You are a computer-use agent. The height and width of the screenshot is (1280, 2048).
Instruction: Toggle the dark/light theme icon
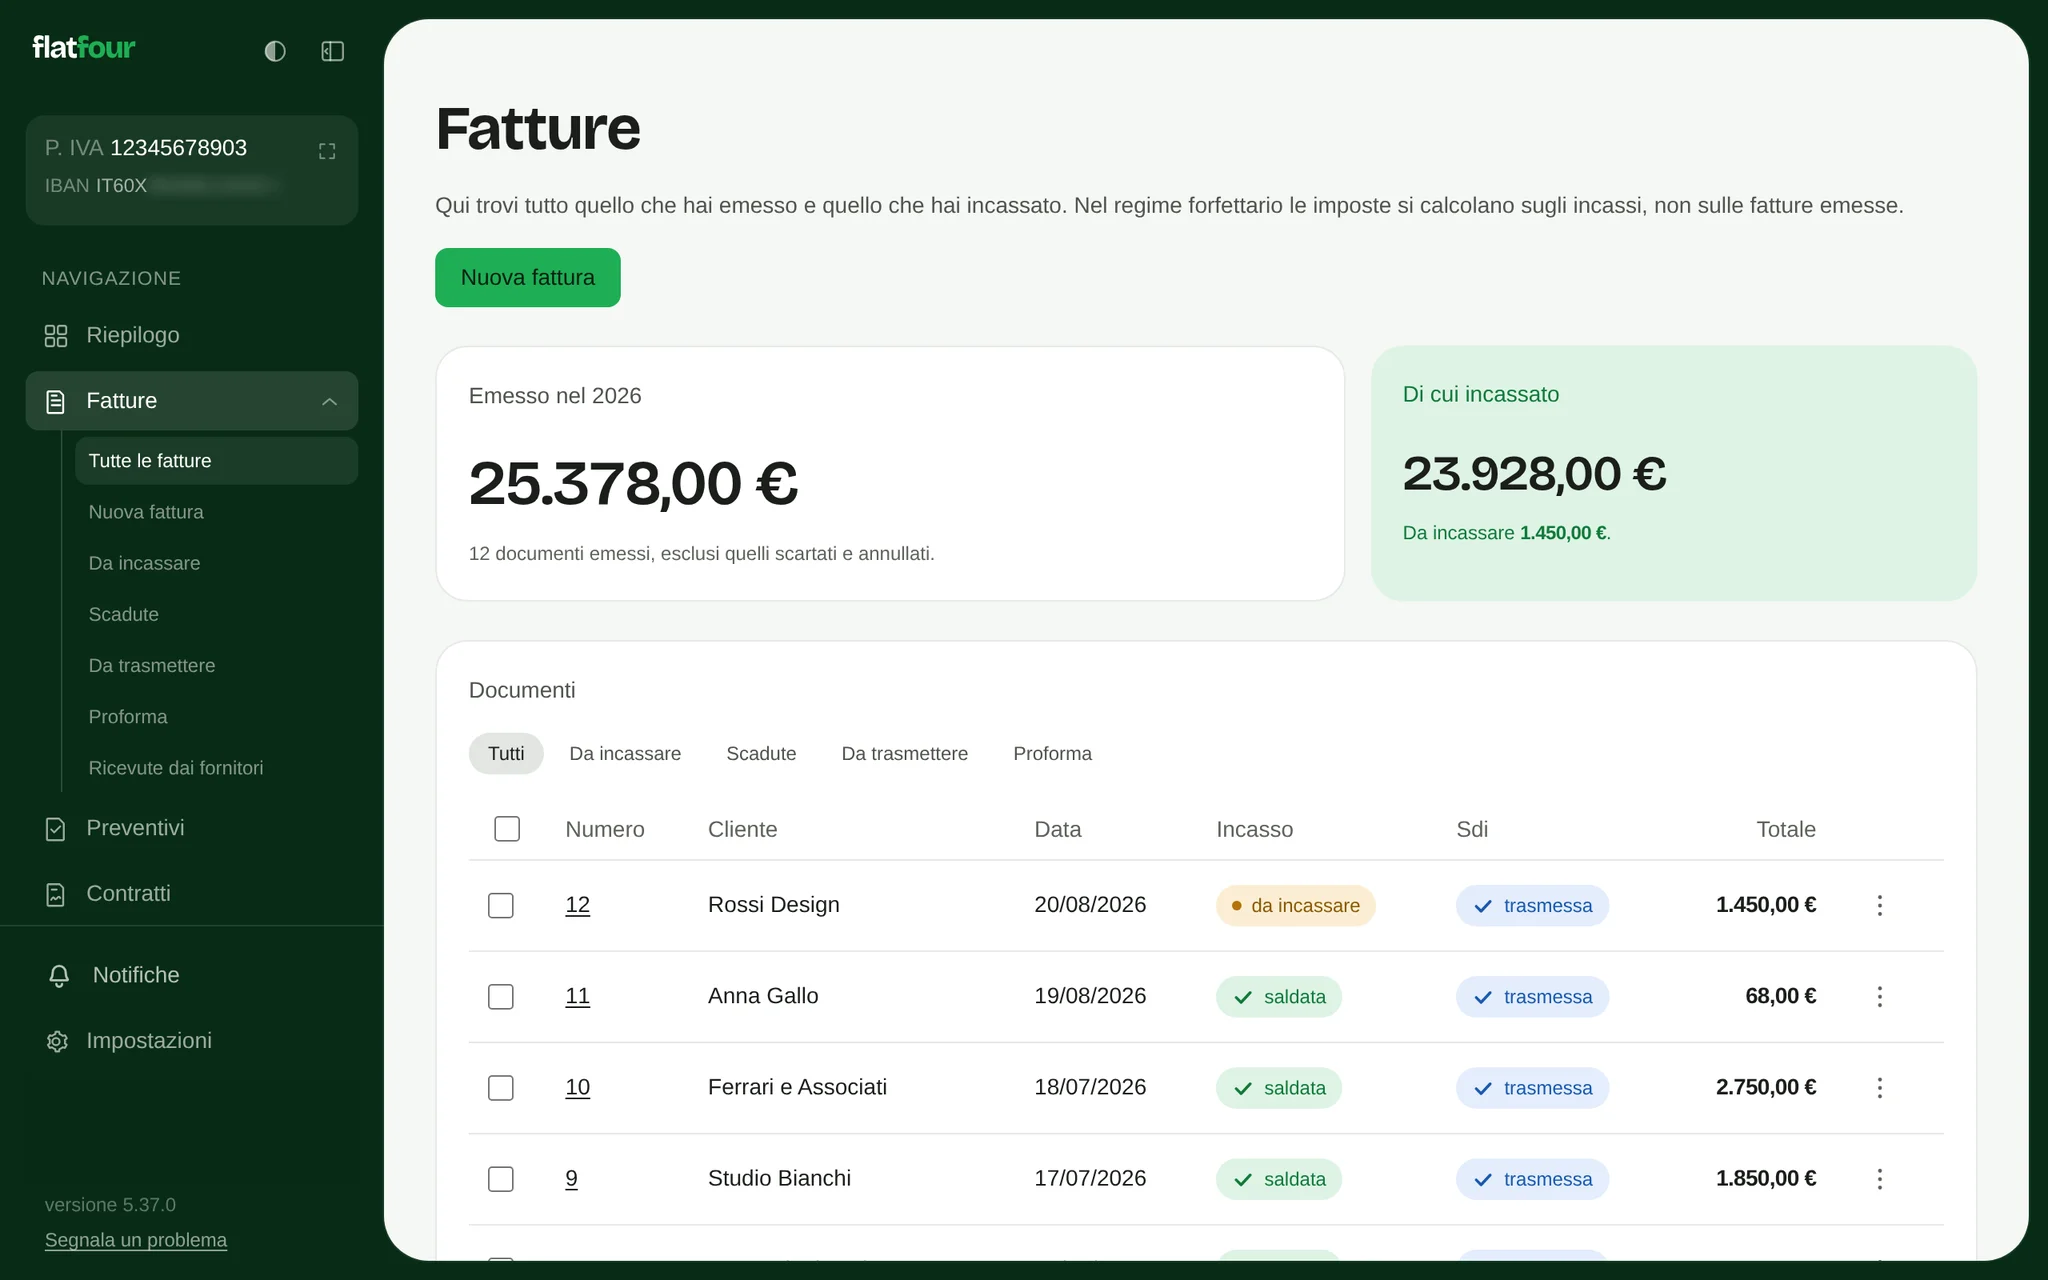[275, 51]
